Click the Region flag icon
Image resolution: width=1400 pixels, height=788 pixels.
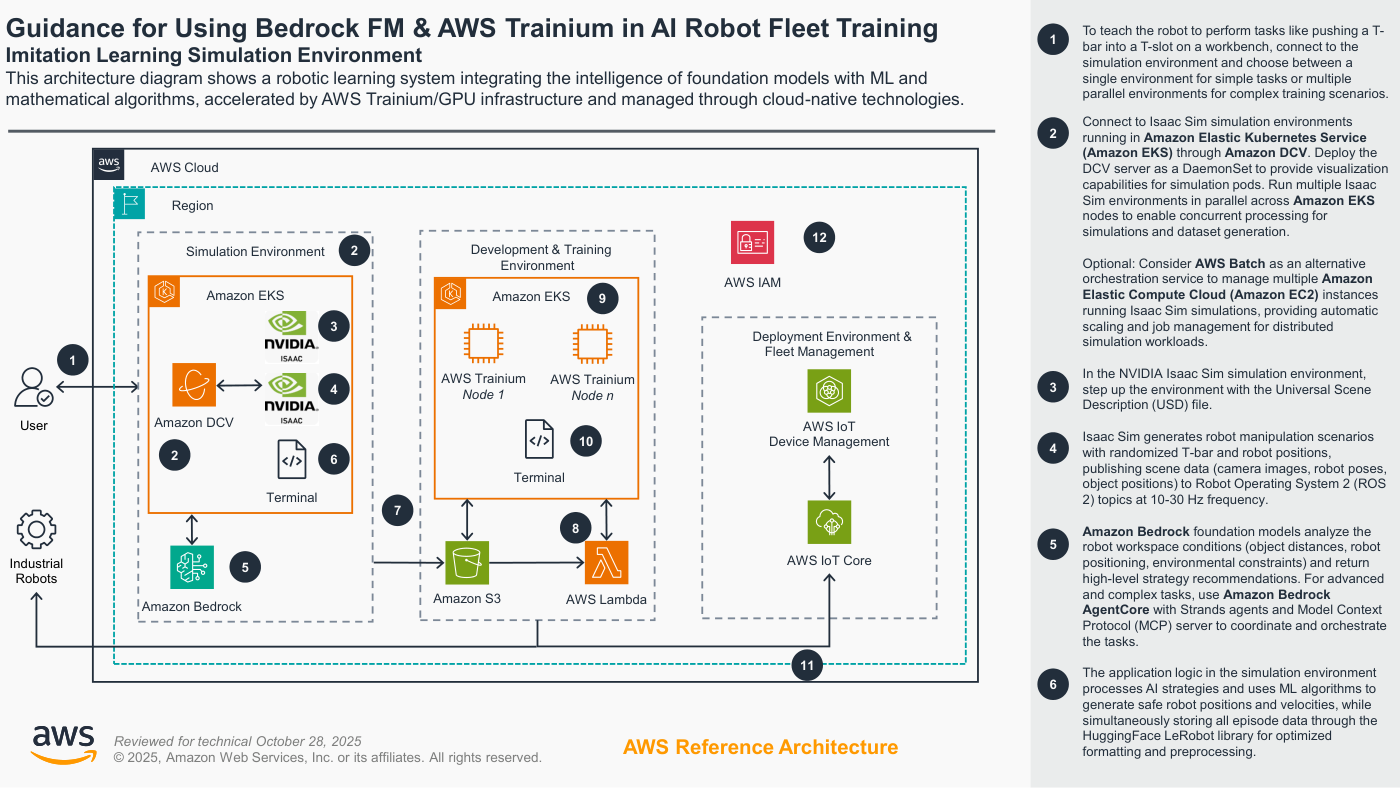pyautogui.click(x=130, y=204)
